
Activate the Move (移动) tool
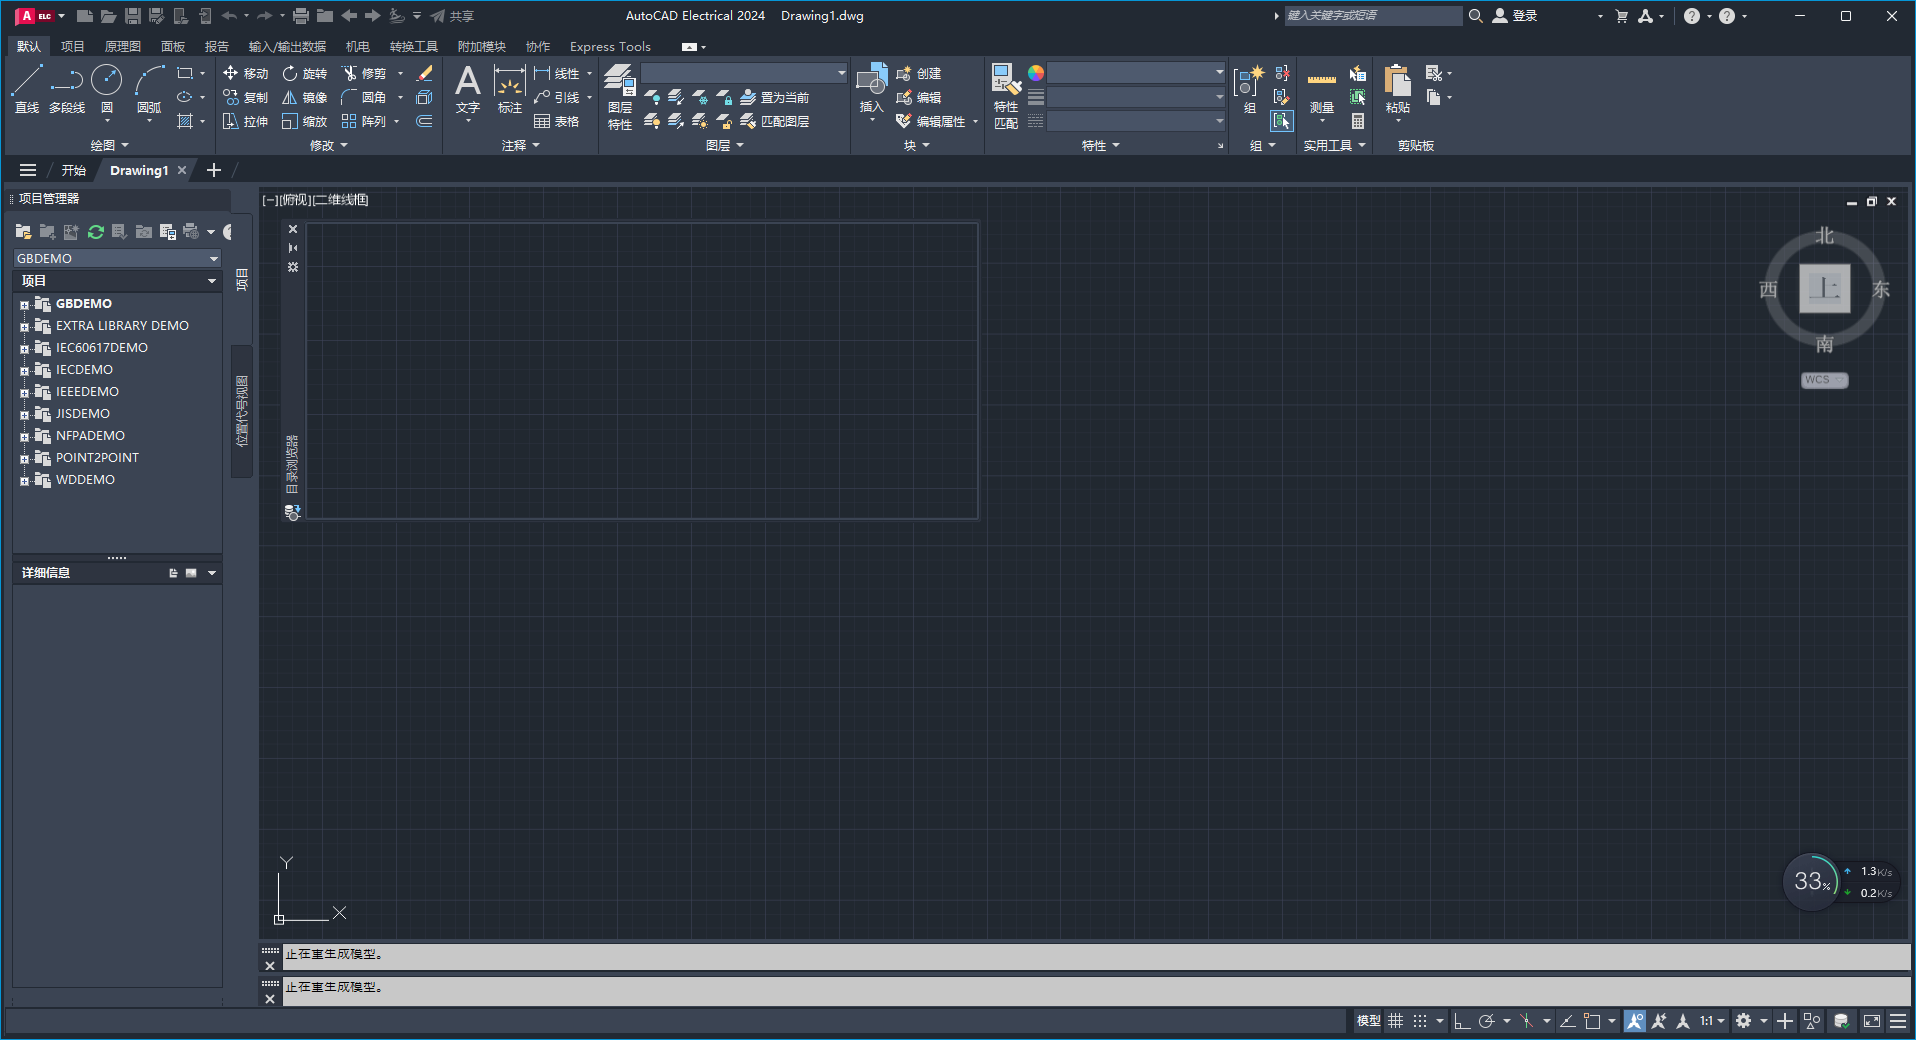(246, 72)
